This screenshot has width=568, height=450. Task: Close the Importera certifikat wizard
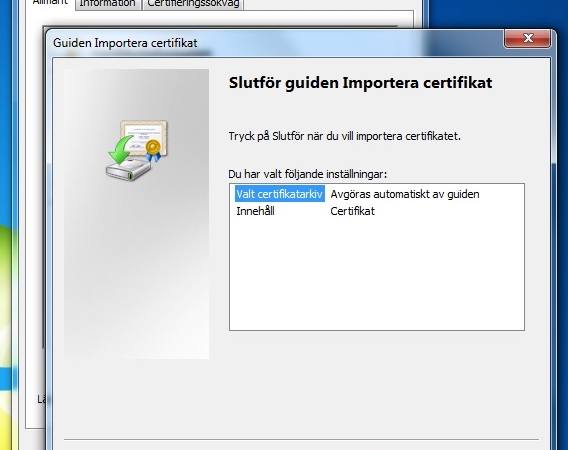click(x=528, y=38)
